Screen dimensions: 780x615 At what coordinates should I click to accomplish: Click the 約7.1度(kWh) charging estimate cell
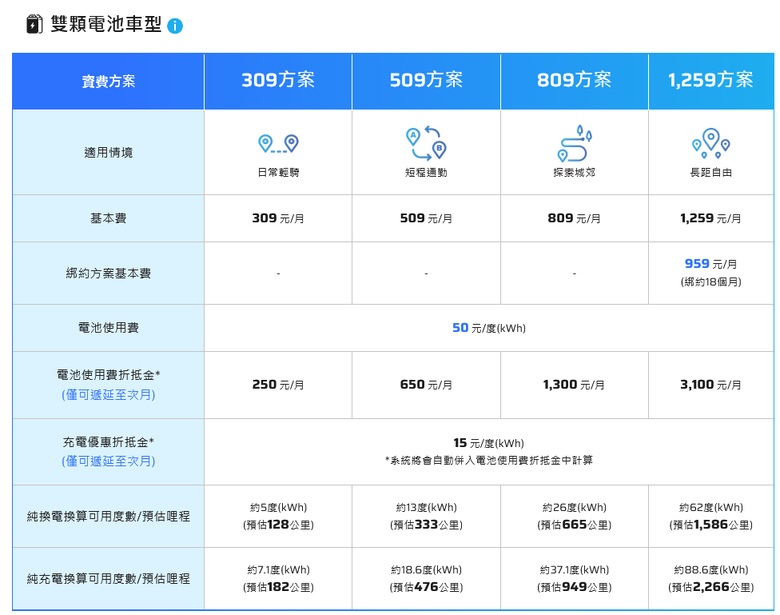278,579
